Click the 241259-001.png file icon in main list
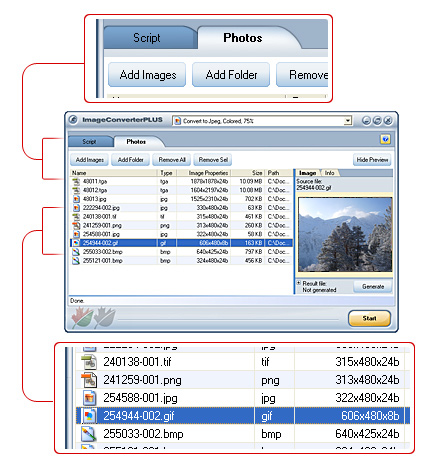Viewport: 425px width, 463px height. (x=76, y=225)
